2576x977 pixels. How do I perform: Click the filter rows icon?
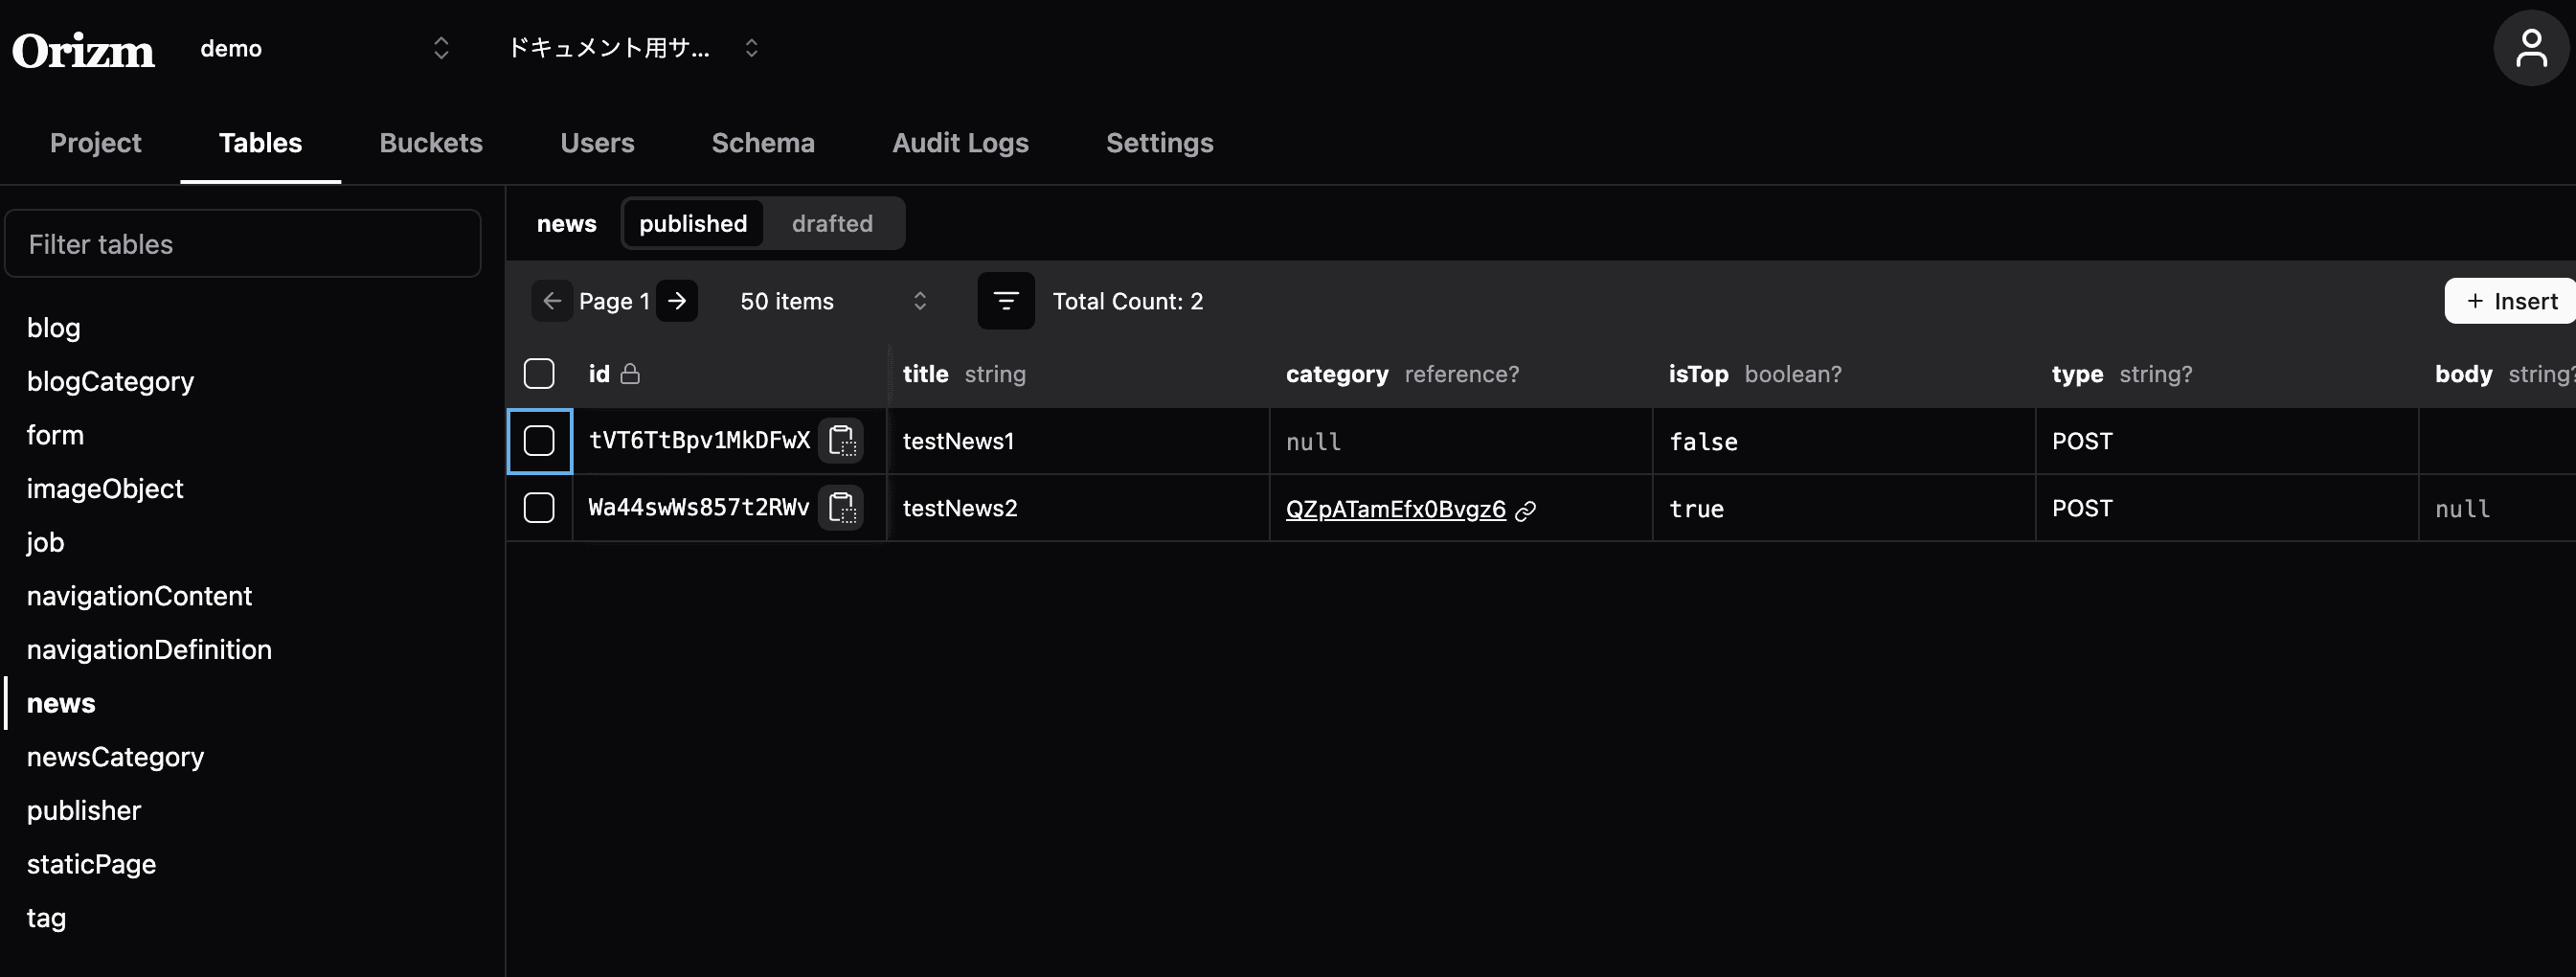(1005, 301)
